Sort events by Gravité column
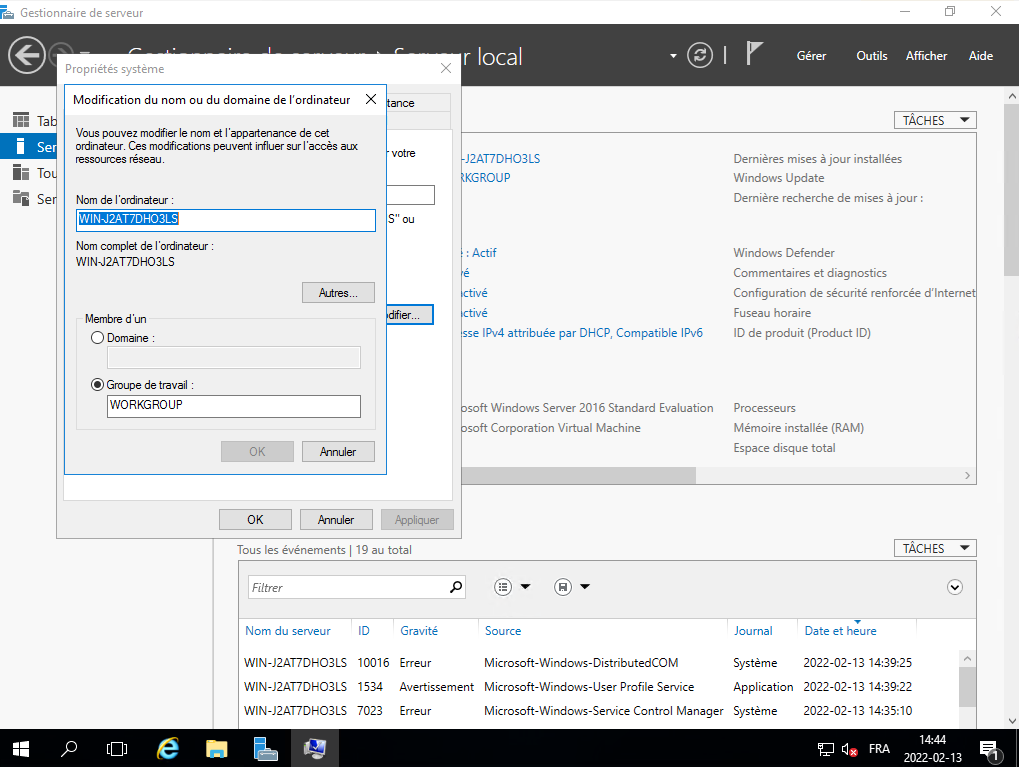This screenshot has width=1019, height=767. (x=419, y=630)
